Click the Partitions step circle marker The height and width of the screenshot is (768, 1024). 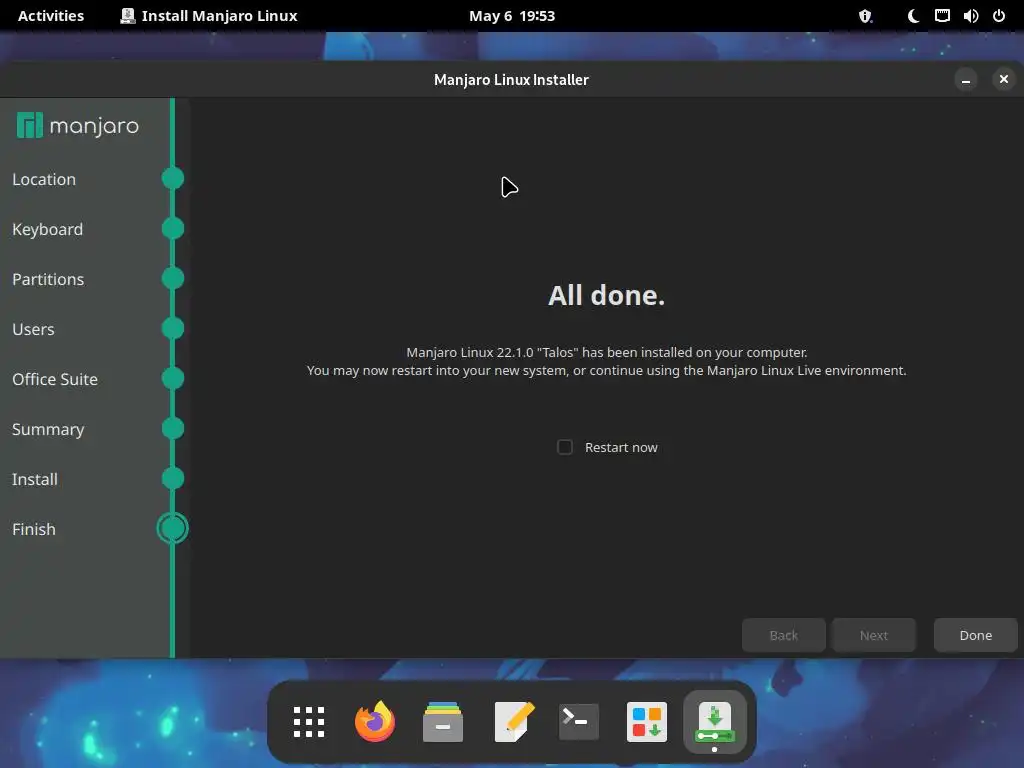(173, 278)
